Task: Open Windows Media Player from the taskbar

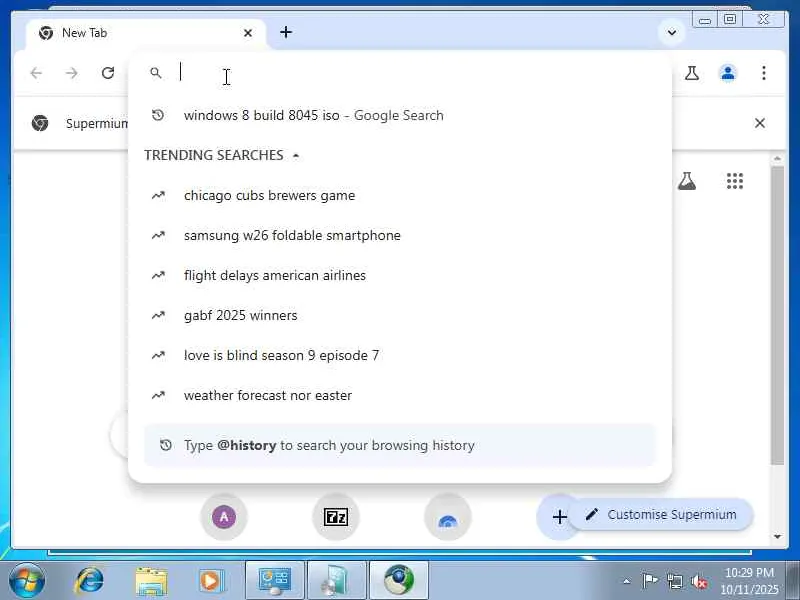Action: tap(212, 581)
